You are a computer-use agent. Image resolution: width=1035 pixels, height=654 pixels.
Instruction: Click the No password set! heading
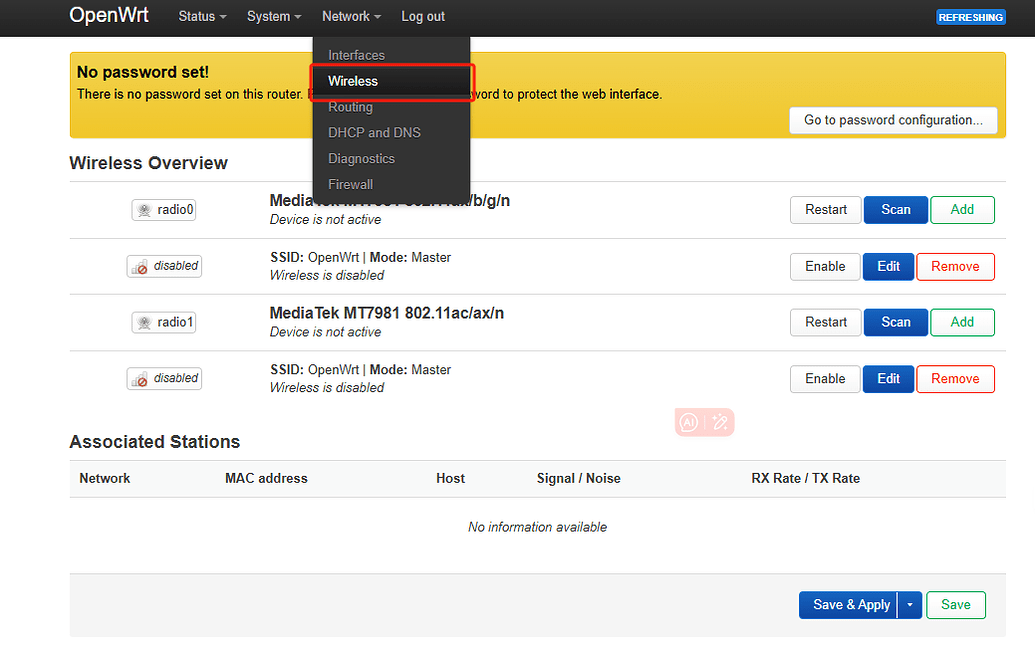click(x=143, y=72)
